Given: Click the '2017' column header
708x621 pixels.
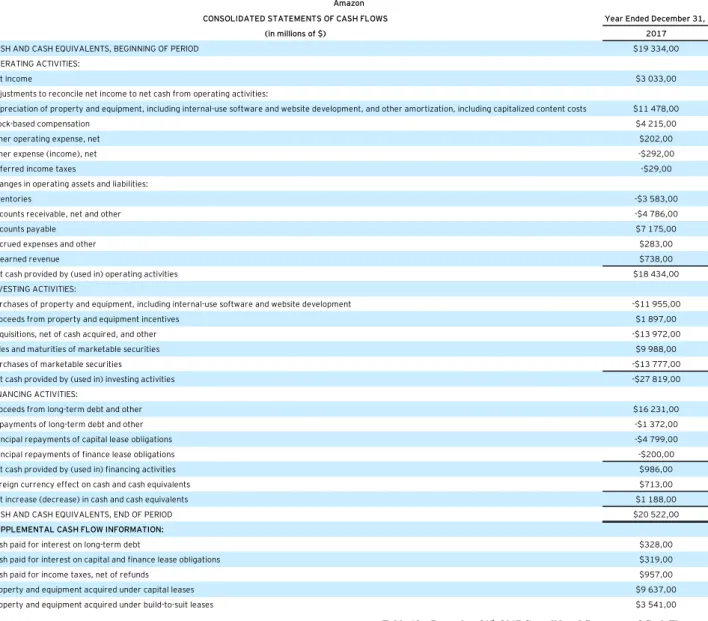Looking at the screenshot, I should pos(656,33).
